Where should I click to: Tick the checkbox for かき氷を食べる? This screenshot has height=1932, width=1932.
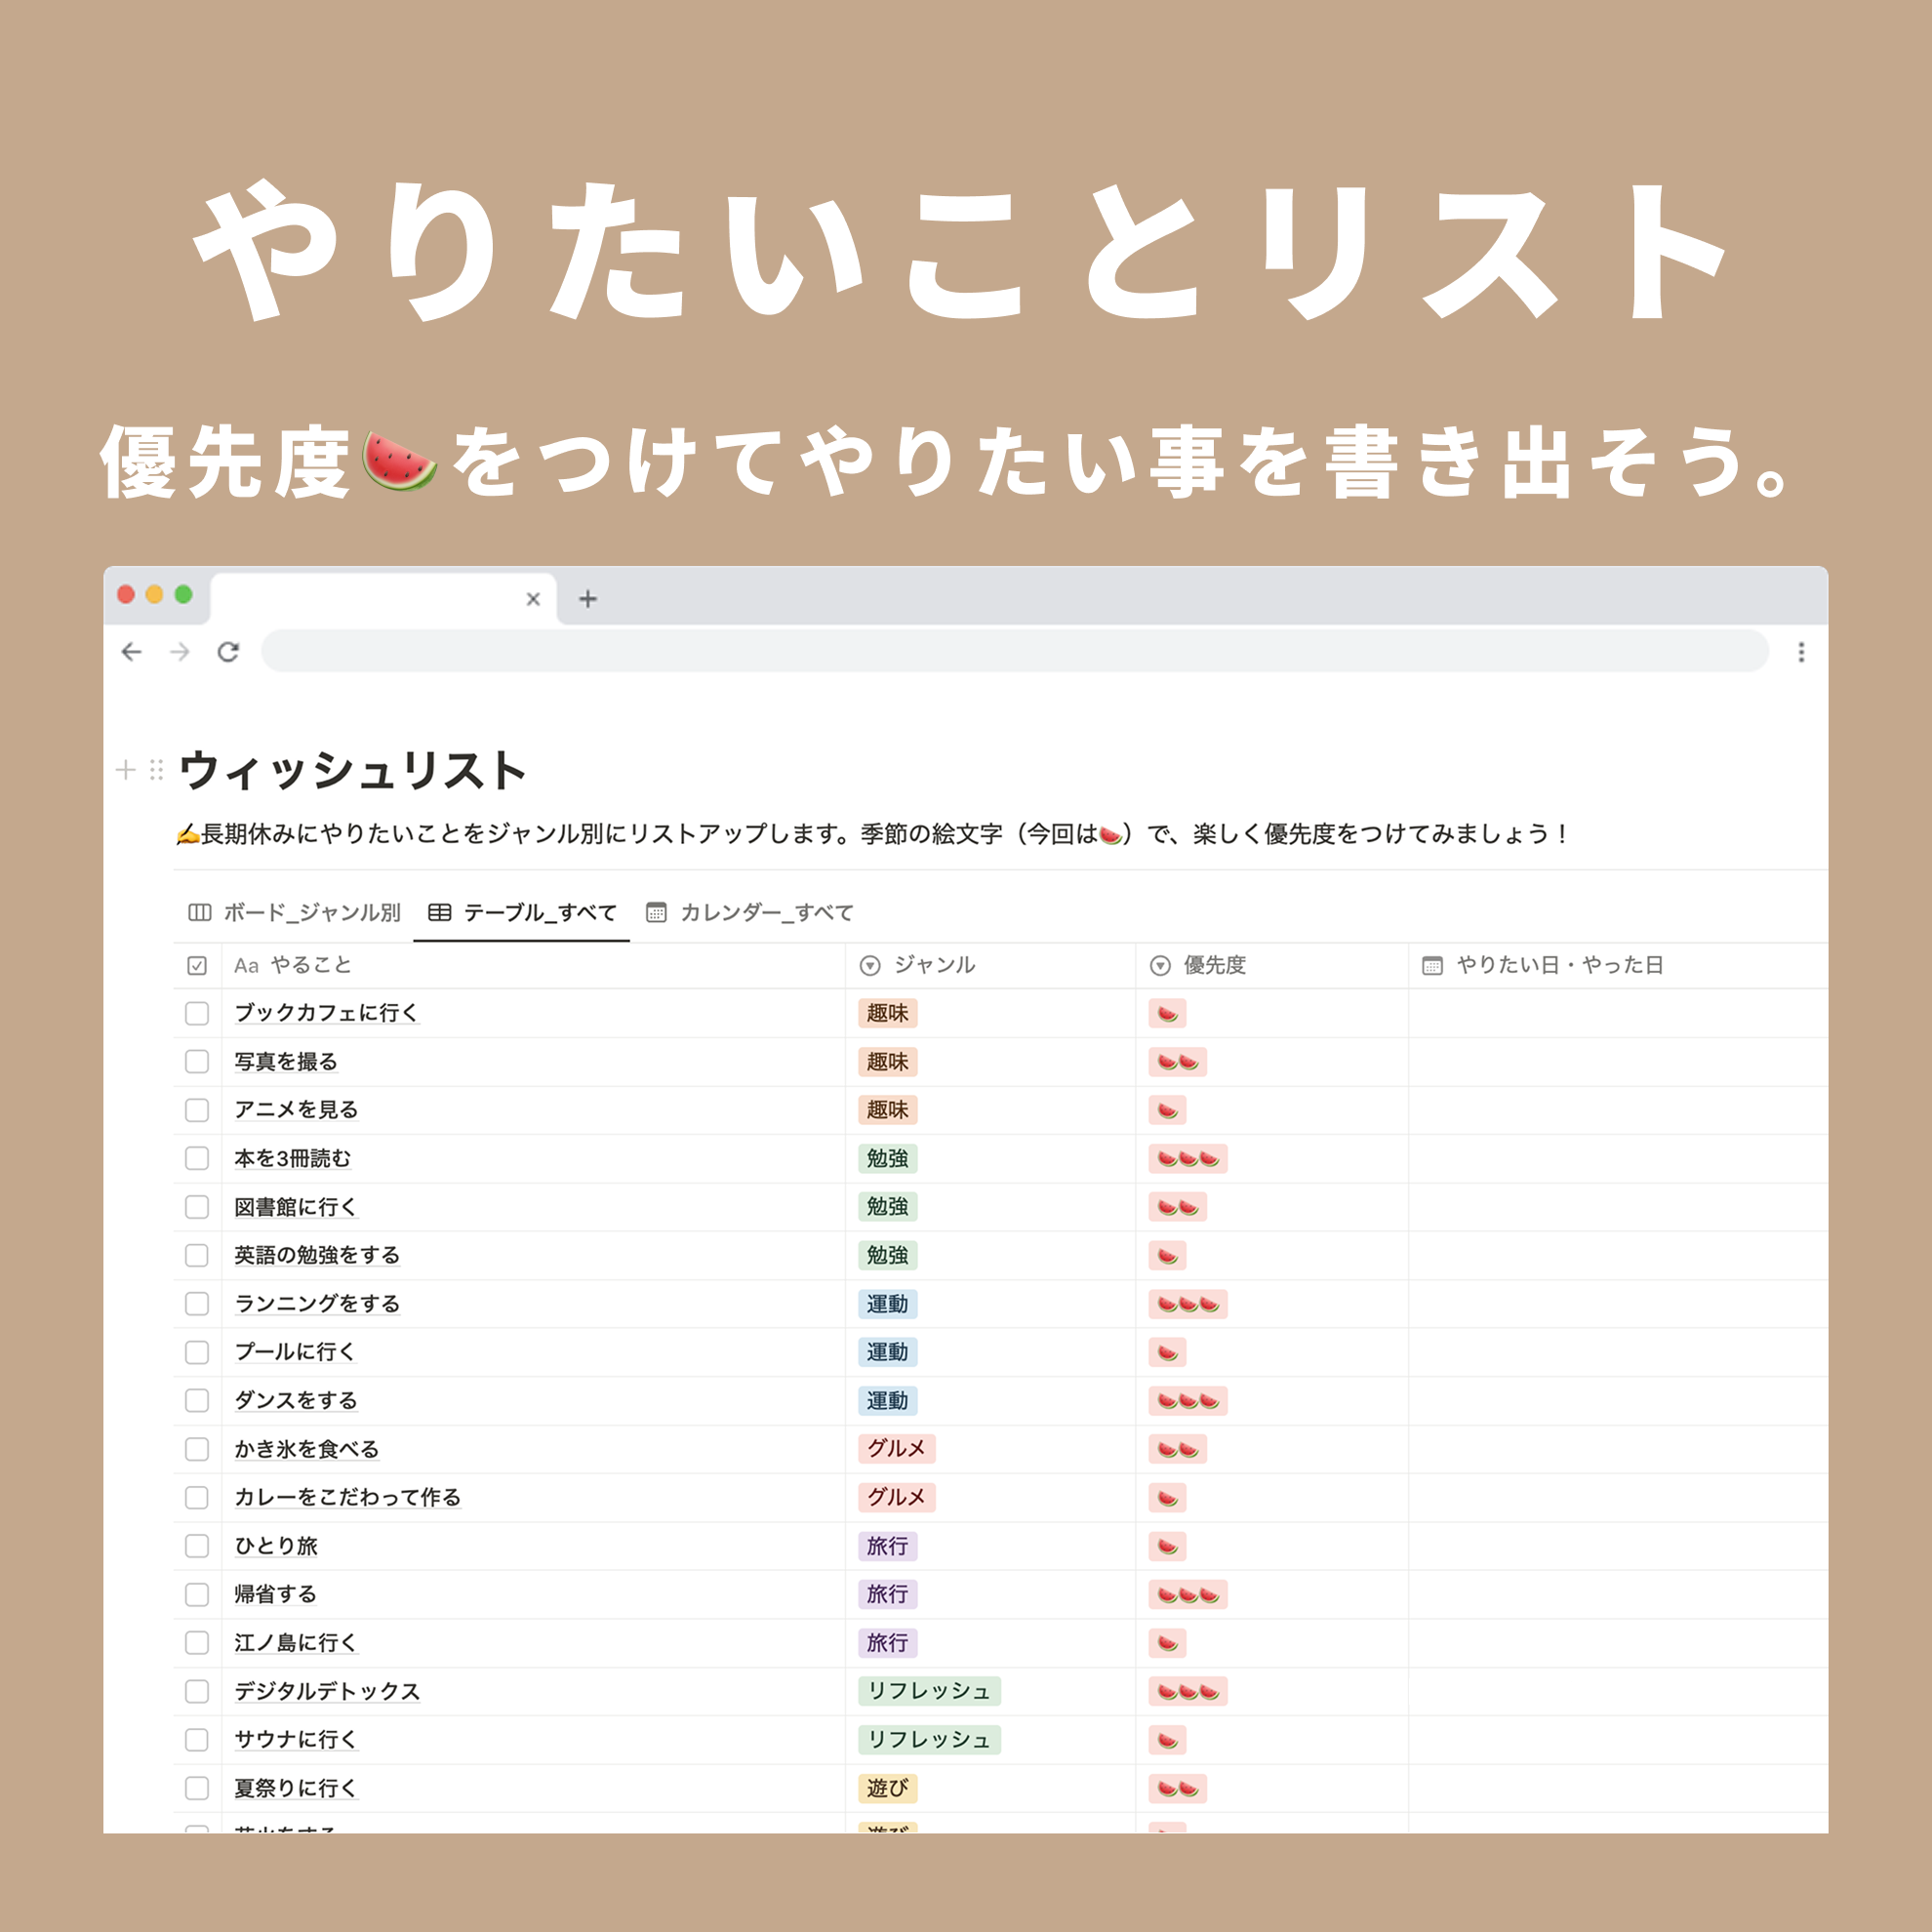pyautogui.click(x=197, y=1449)
